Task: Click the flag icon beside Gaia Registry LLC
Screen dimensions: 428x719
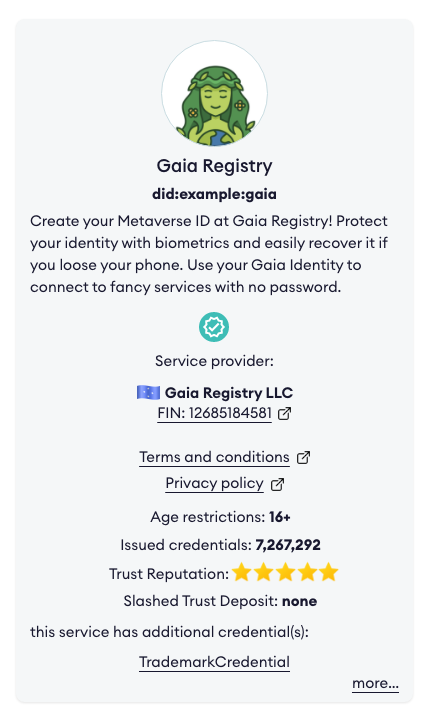Action: tap(149, 393)
